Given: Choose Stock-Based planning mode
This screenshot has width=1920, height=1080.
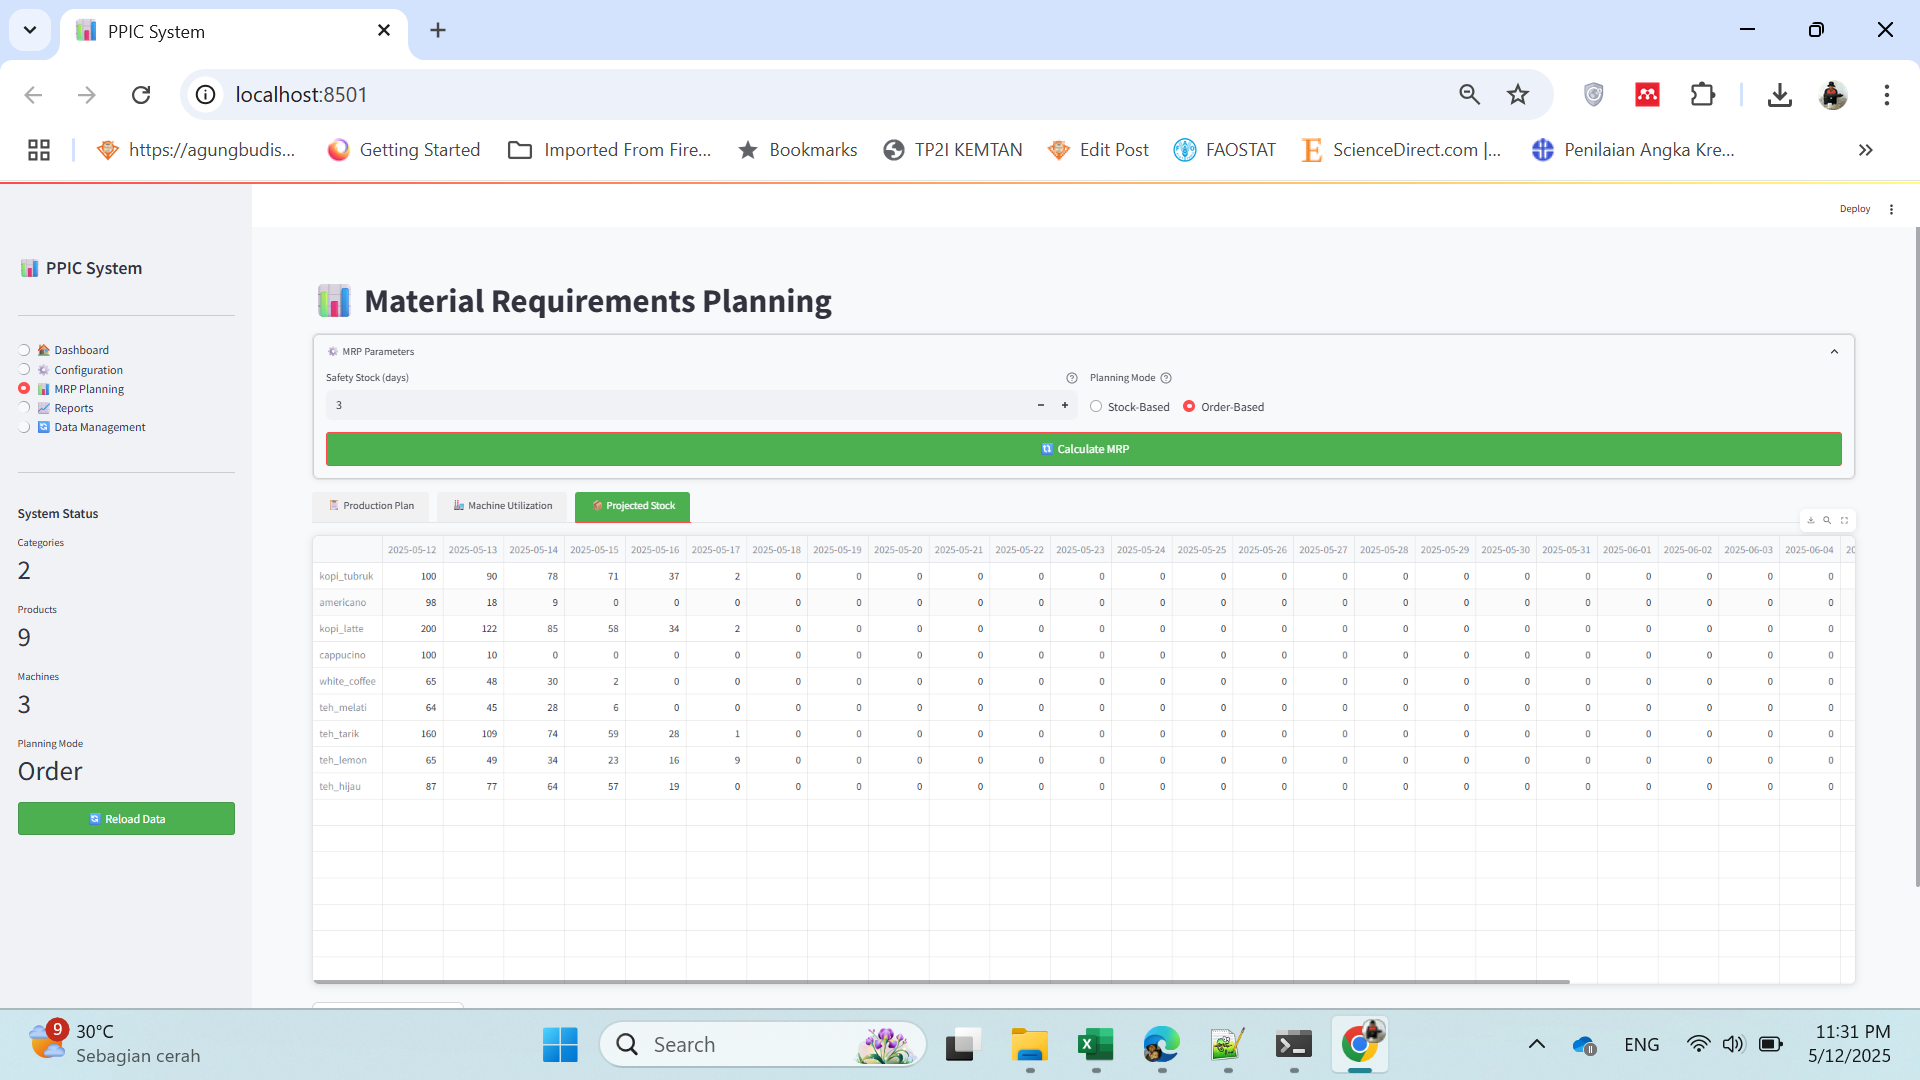Looking at the screenshot, I should [1130, 407].
